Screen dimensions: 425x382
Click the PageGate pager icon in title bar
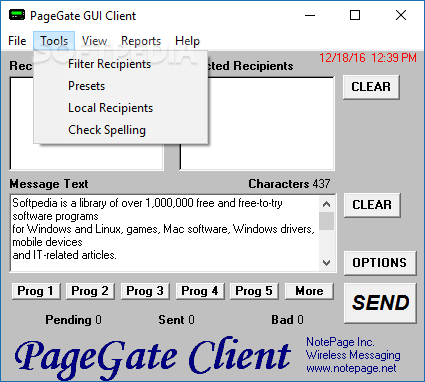pyautogui.click(x=17, y=15)
